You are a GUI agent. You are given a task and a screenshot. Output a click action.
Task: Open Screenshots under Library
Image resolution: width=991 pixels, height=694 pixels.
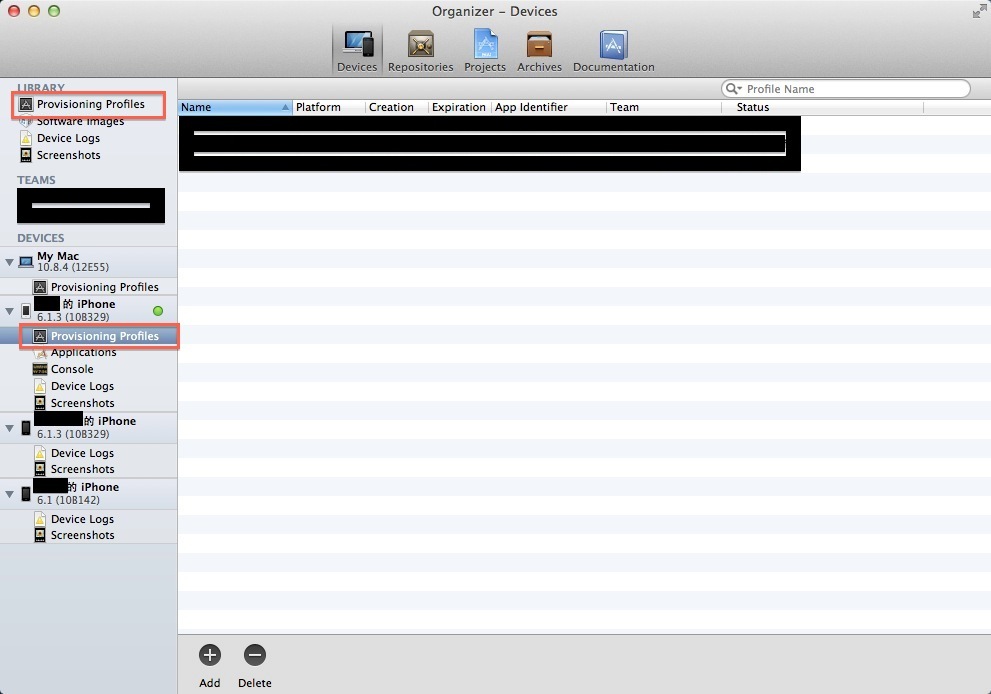coord(68,155)
